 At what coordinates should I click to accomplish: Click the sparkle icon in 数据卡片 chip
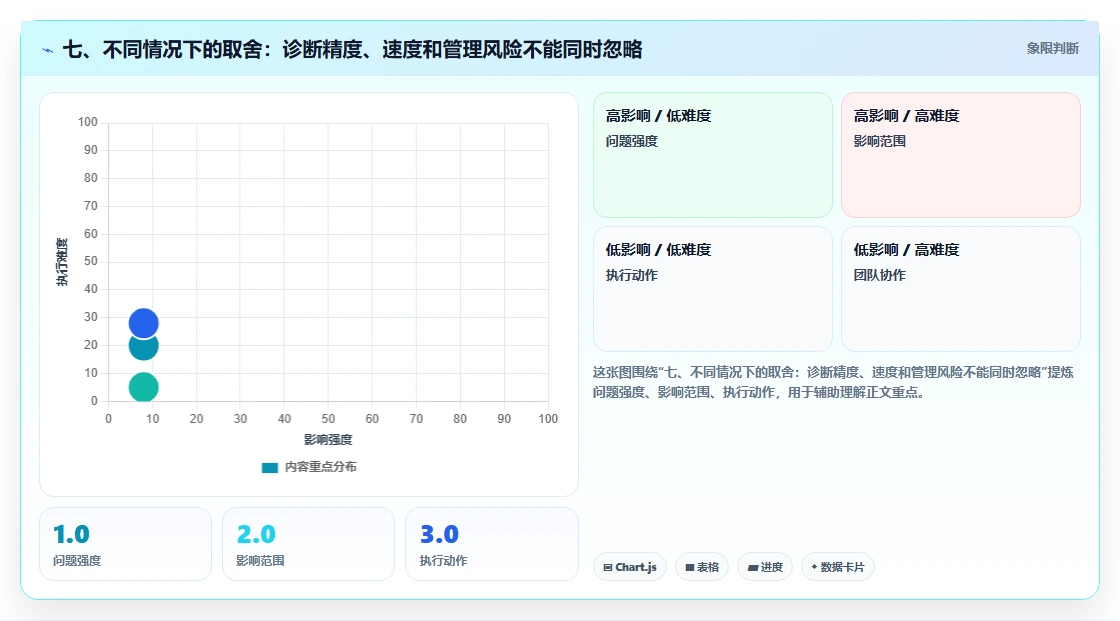(x=814, y=567)
